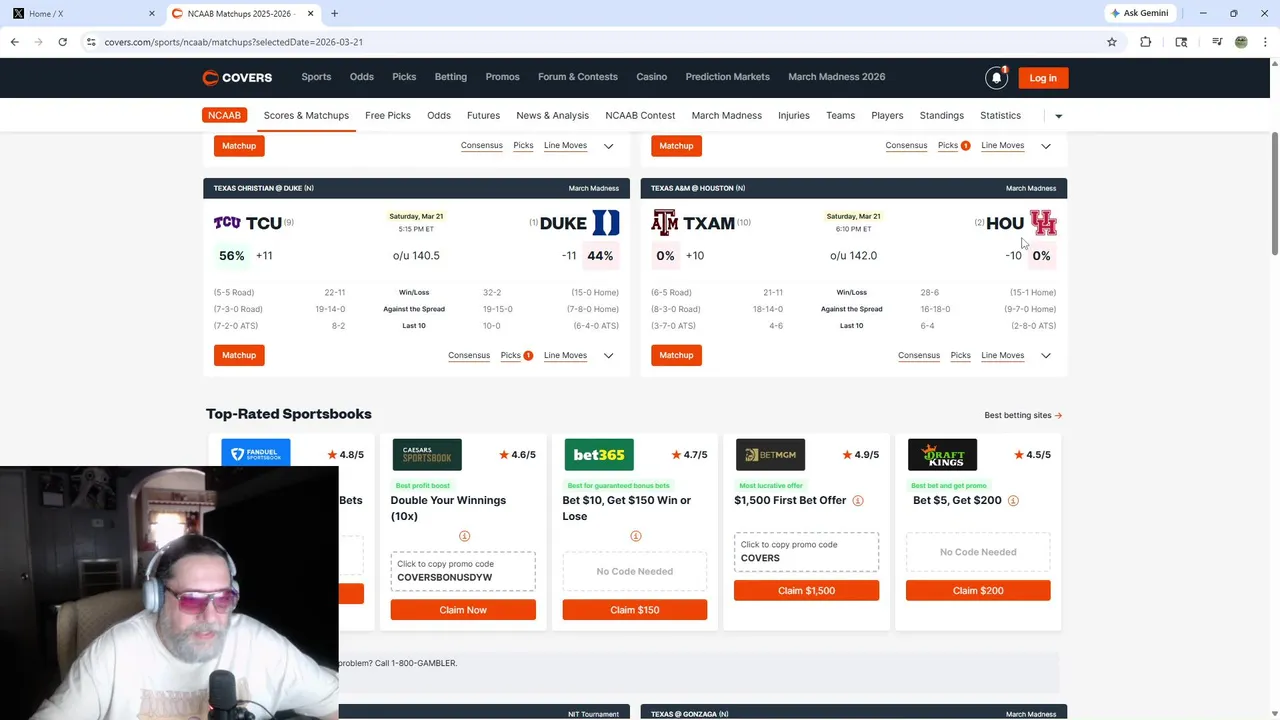Image resolution: width=1280 pixels, height=720 pixels.
Task: Click the Ask Gemini button
Action: click(x=1139, y=13)
